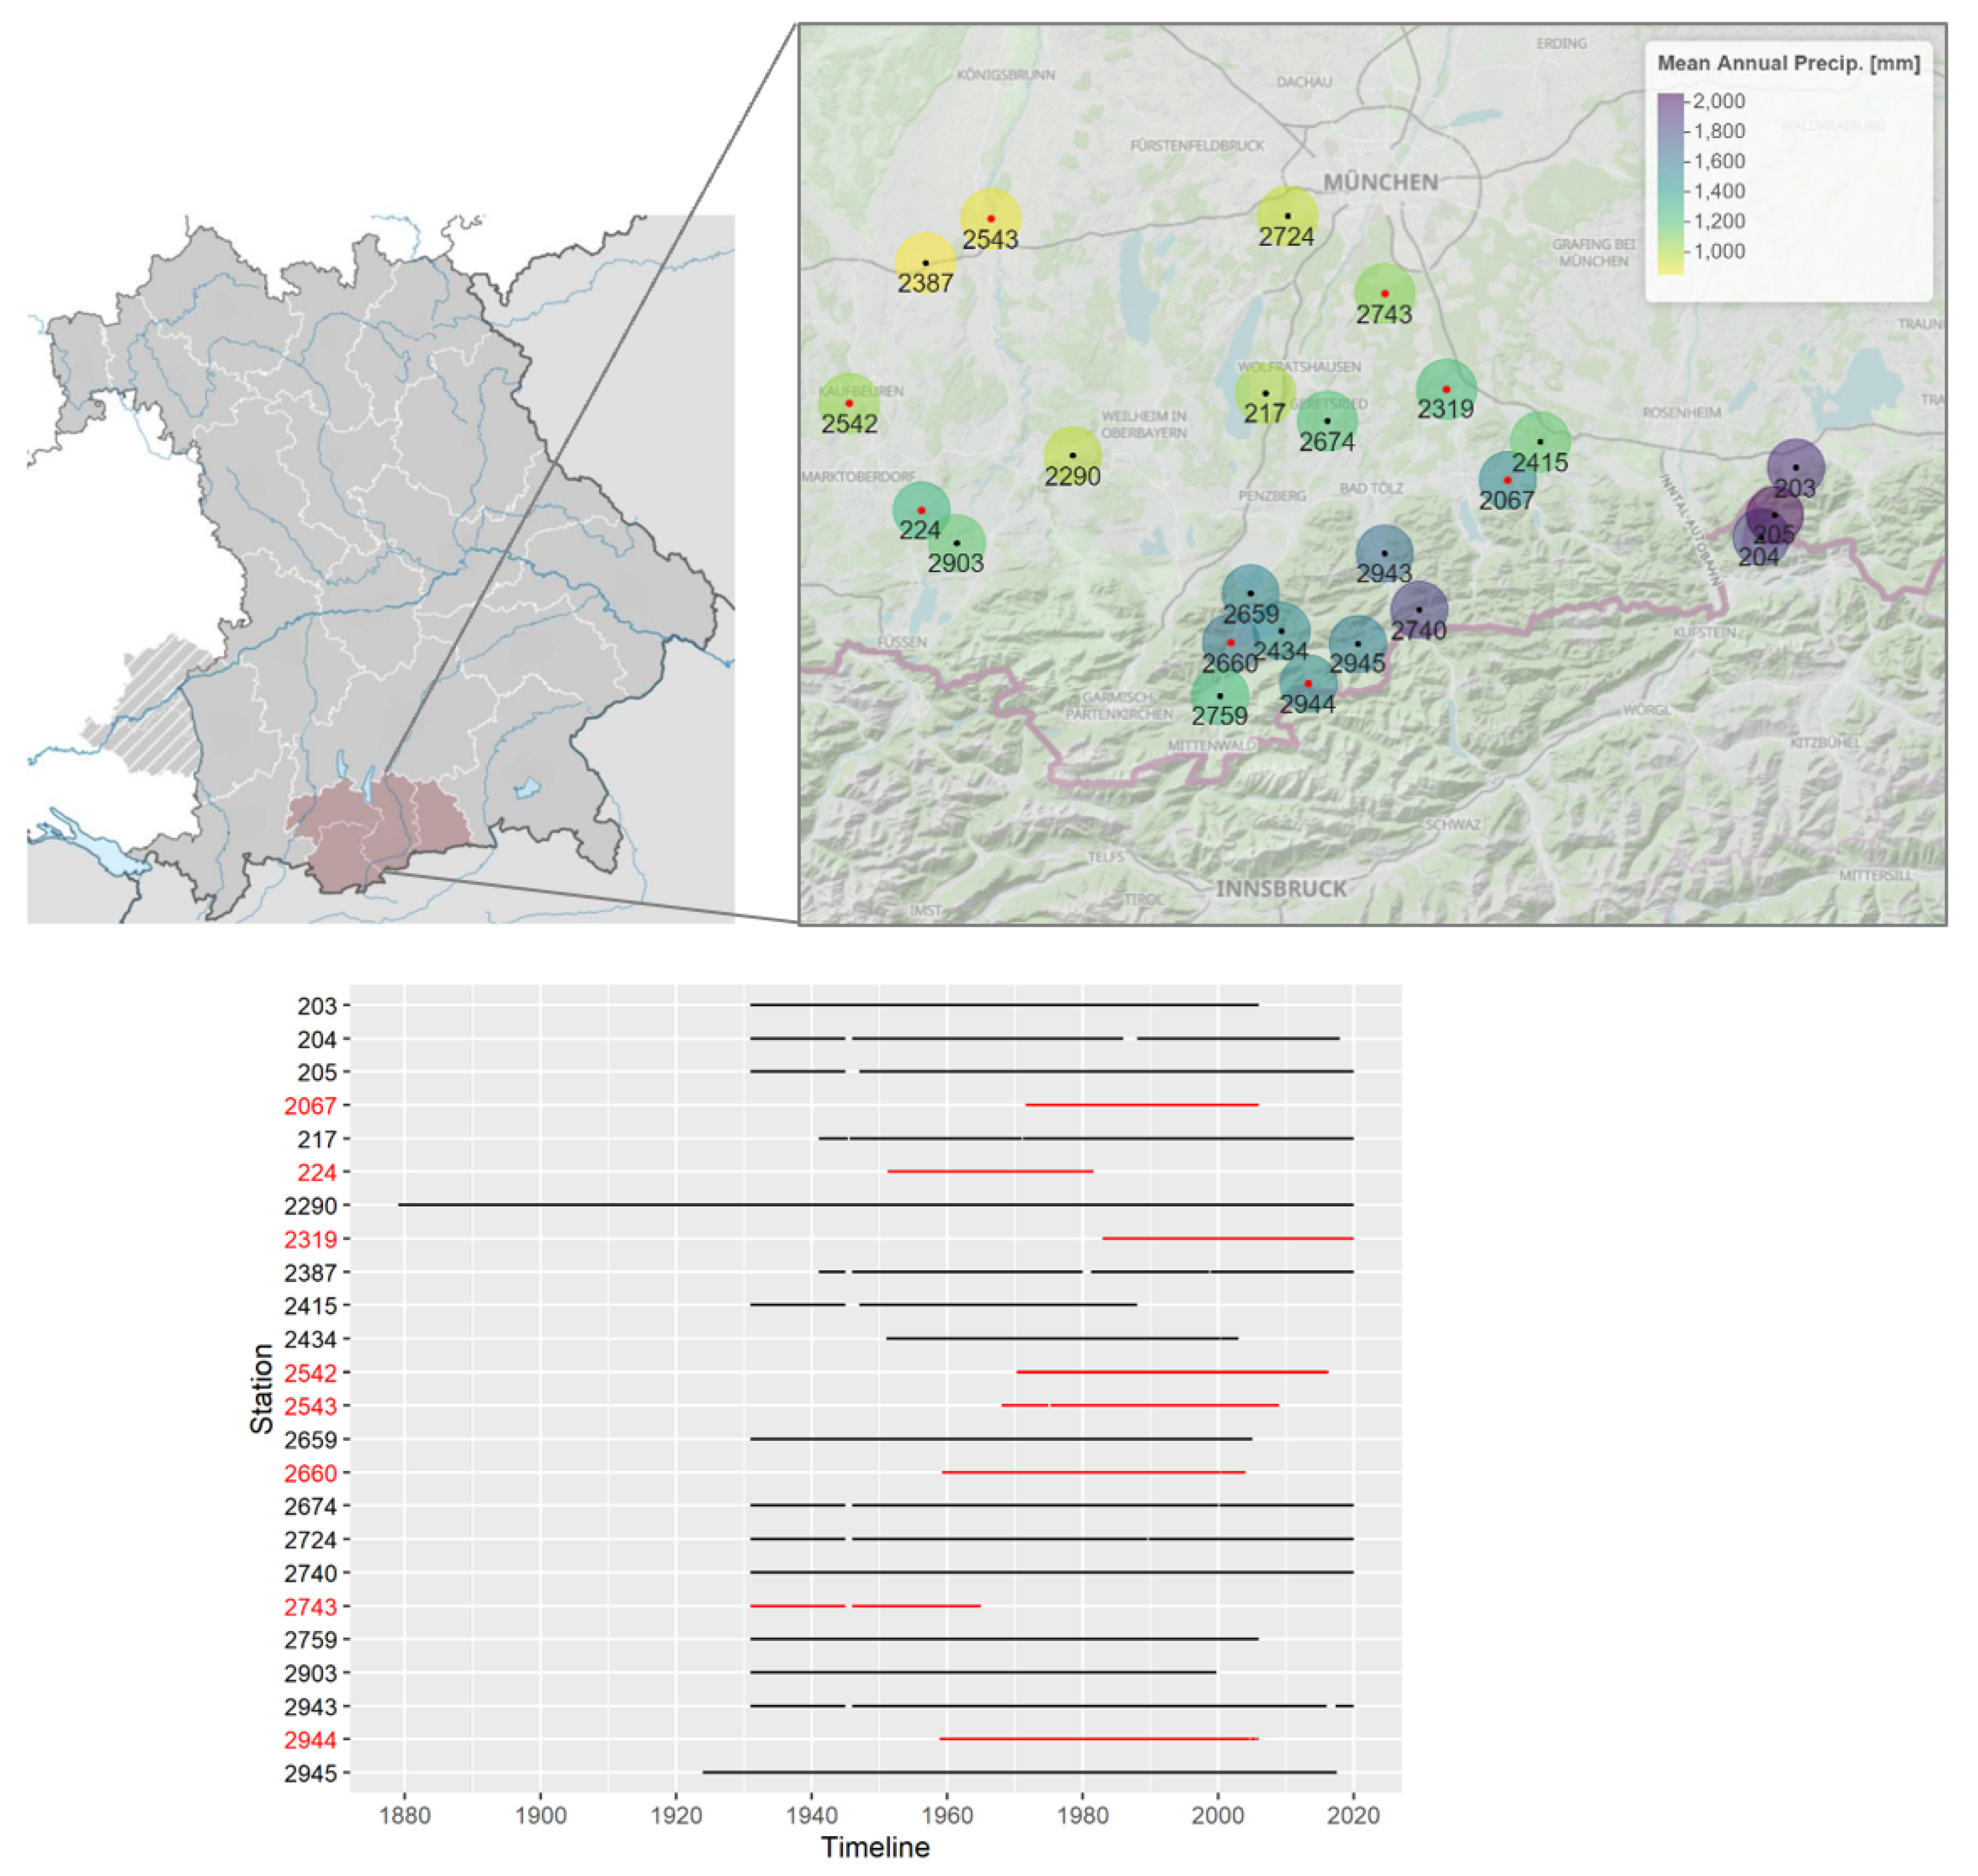This screenshot has width=1978, height=1876.
Task: Click station marker 2543 on map
Action: pos(991,218)
